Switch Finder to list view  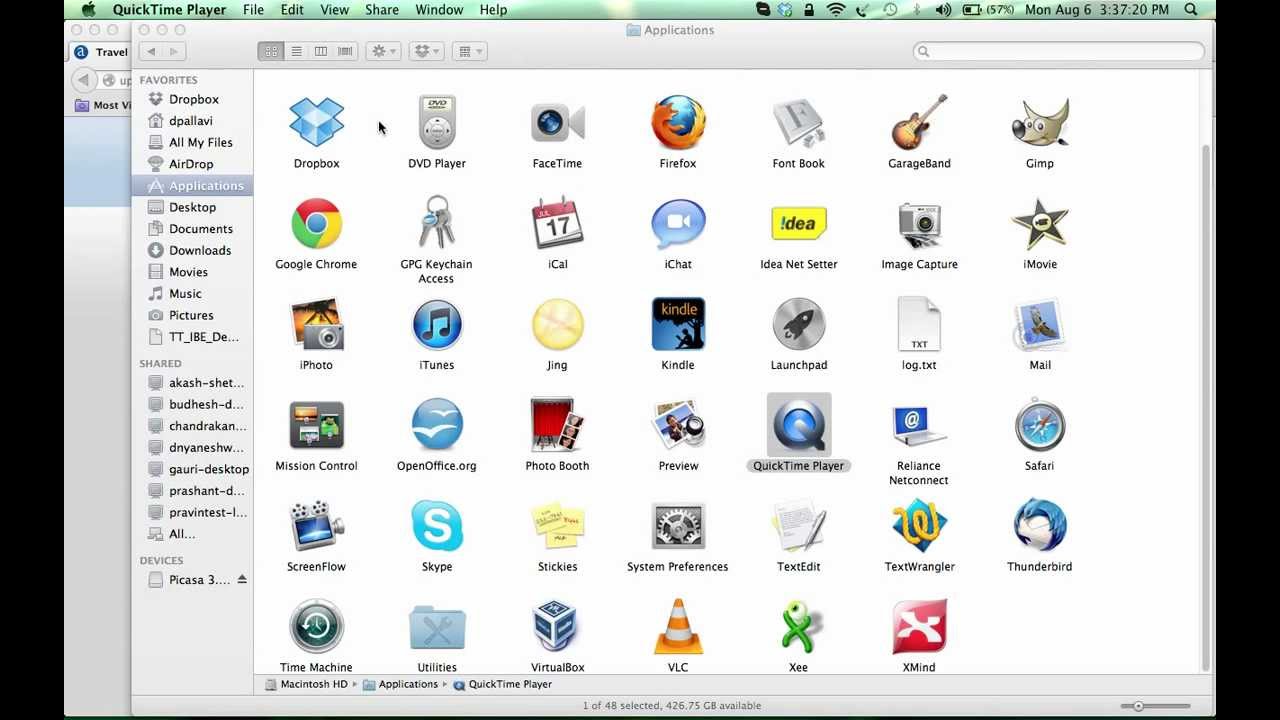pos(296,51)
